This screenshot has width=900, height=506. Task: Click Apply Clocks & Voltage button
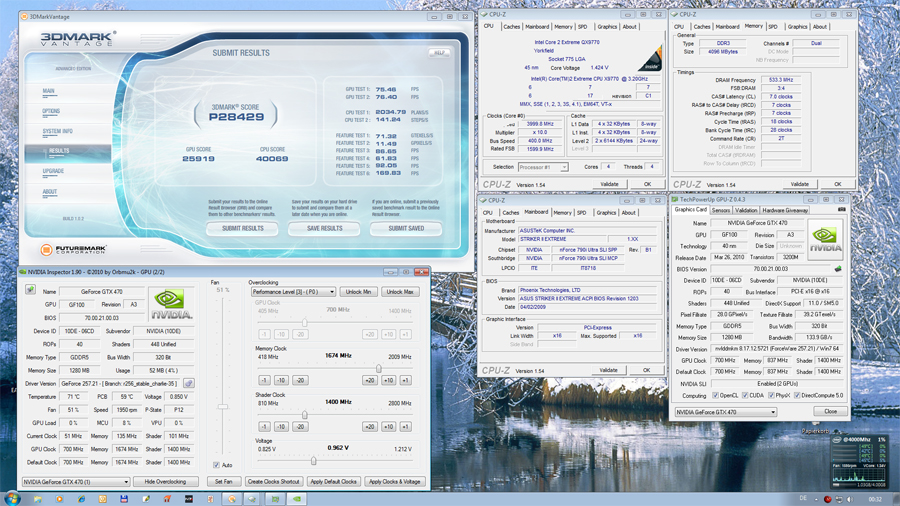pyautogui.click(x=395, y=482)
